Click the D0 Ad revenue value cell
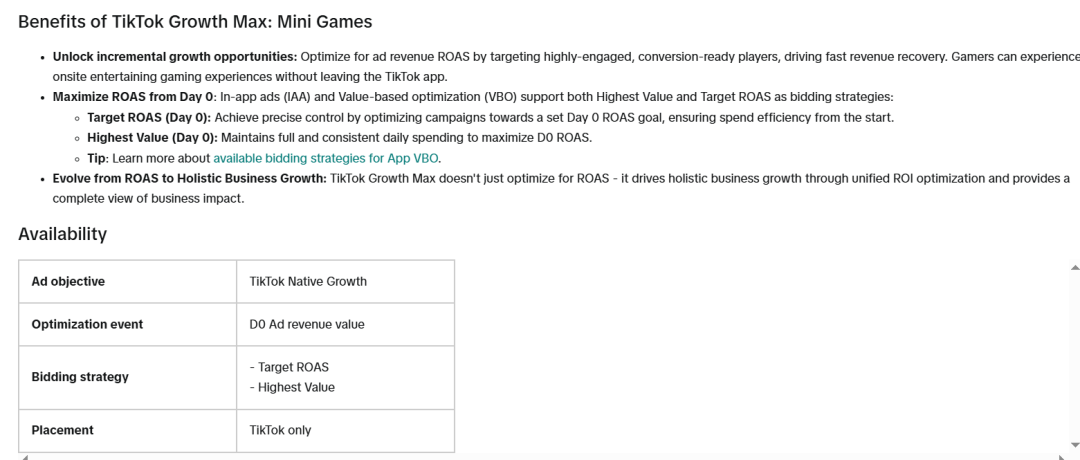Screen dimensions: 1080x460 345,324
